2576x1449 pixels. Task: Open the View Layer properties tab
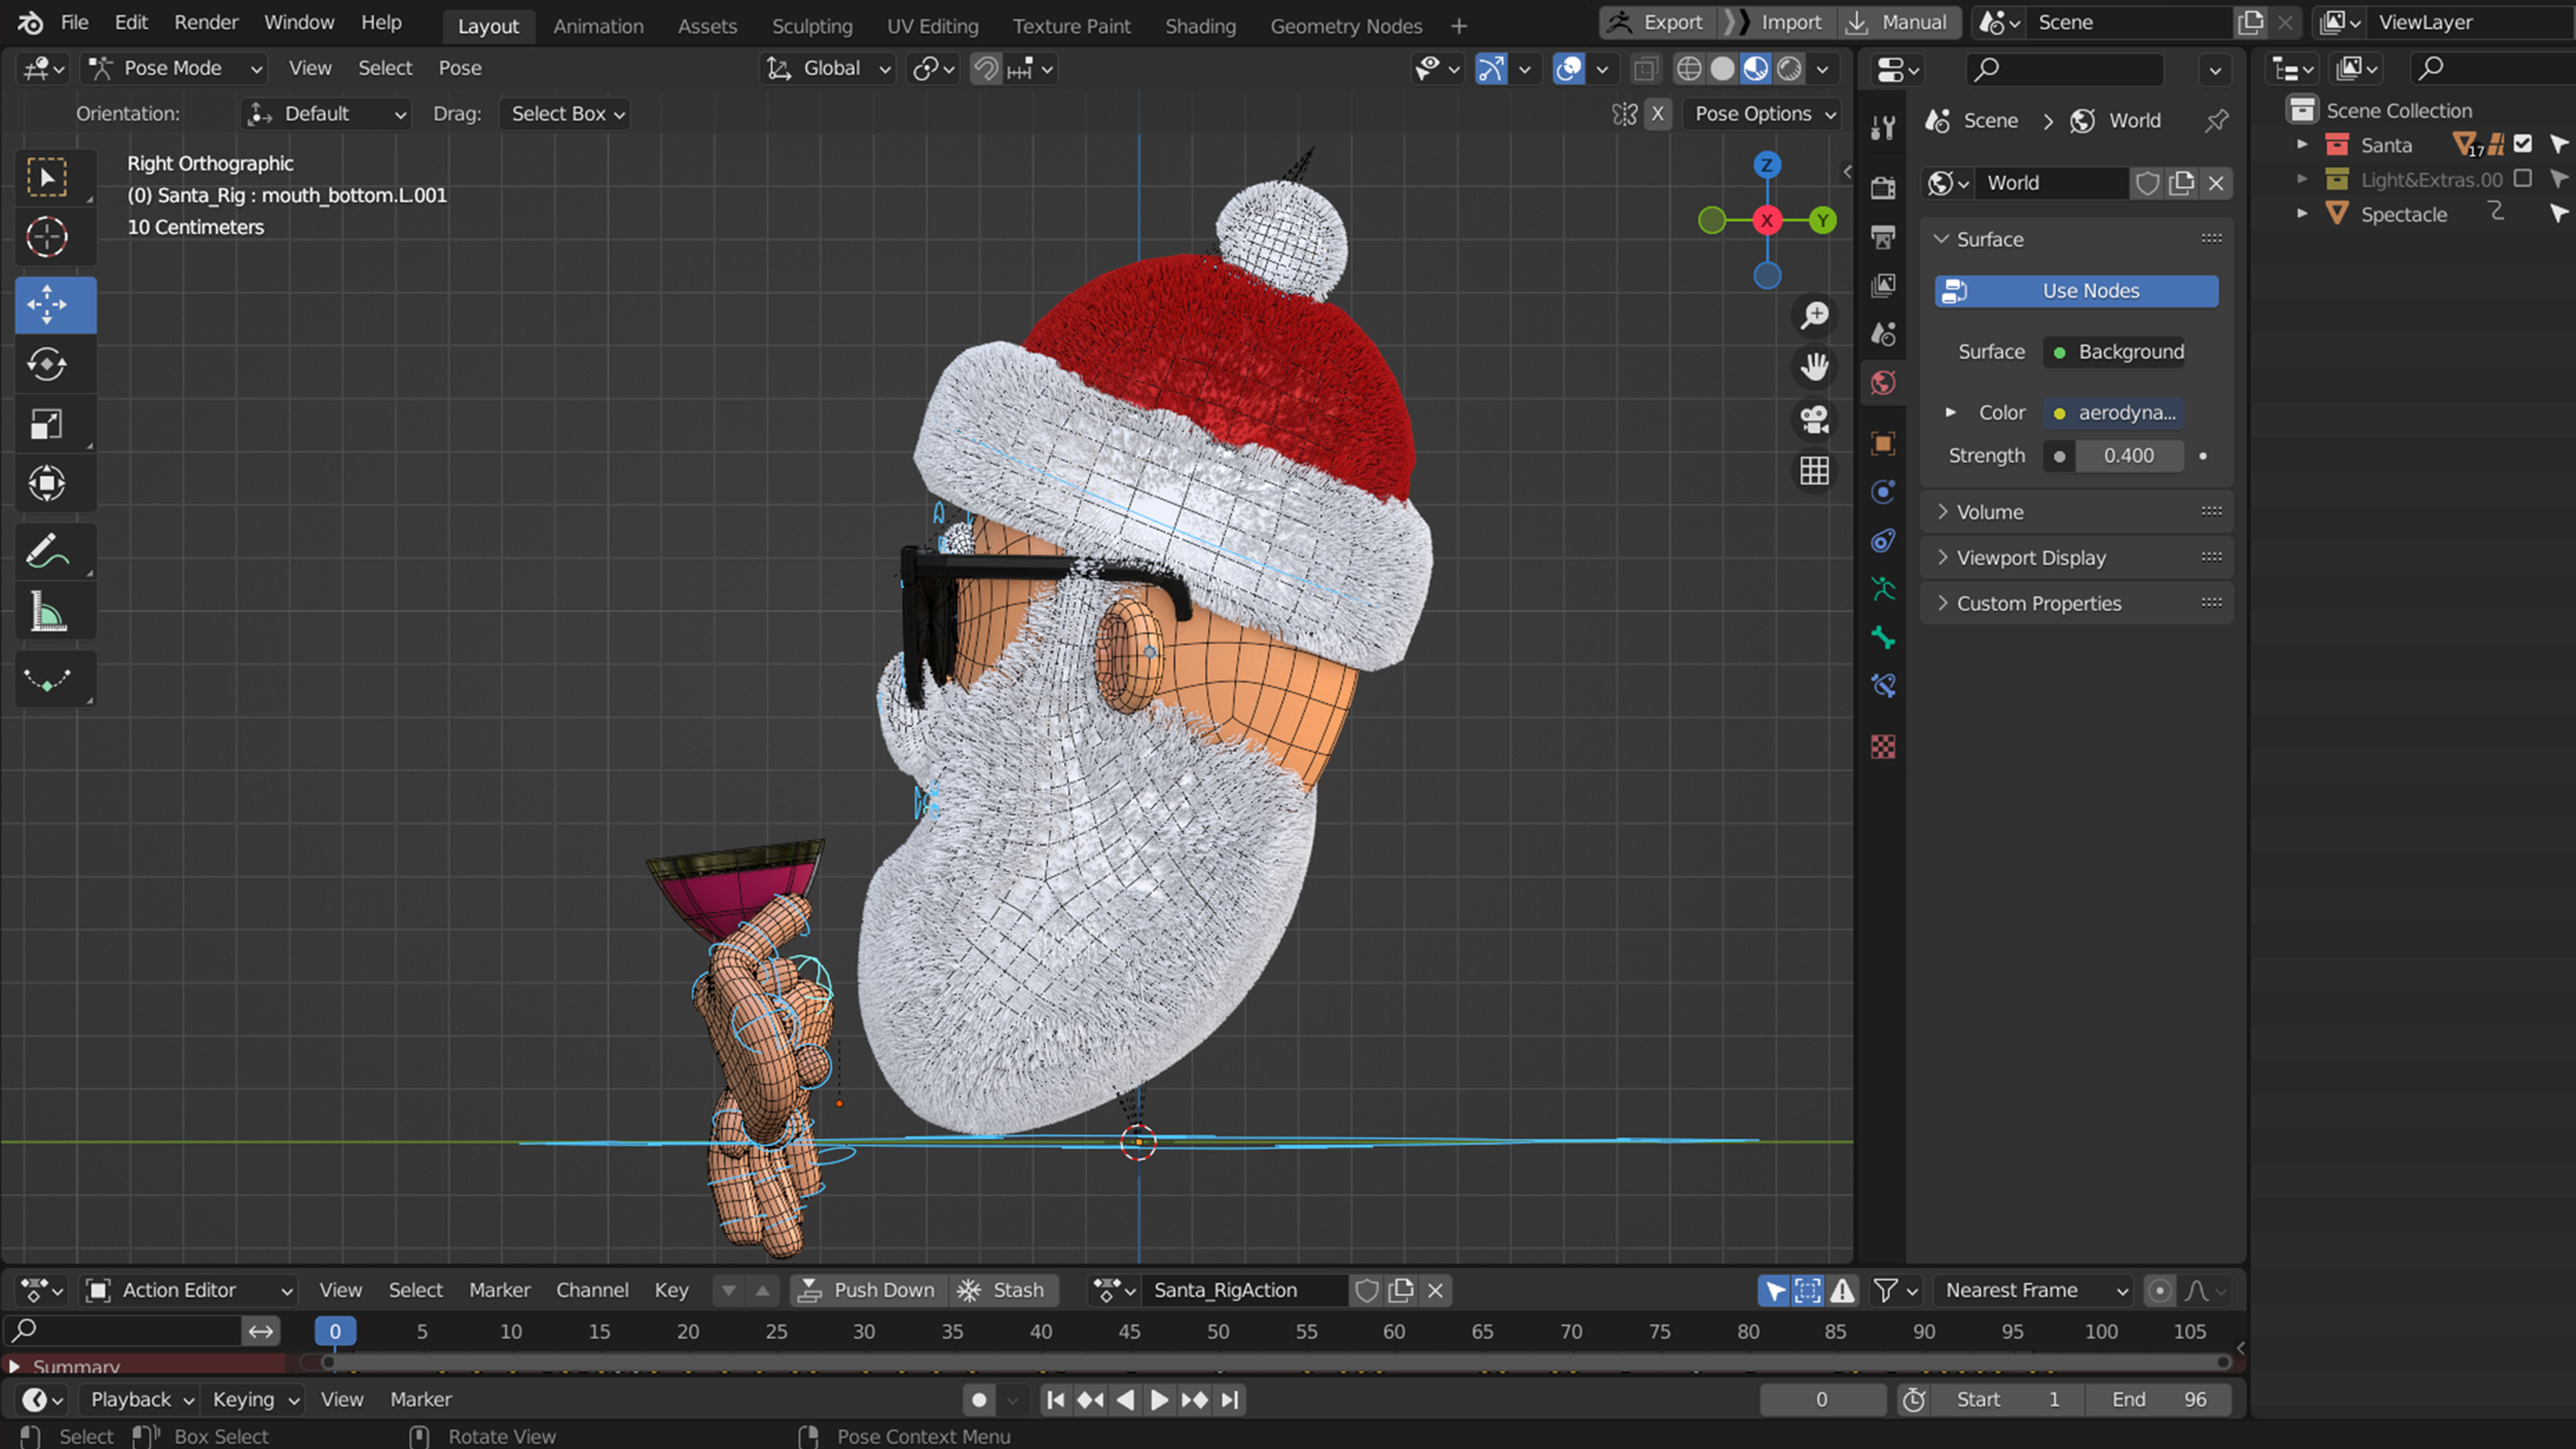1883,286
